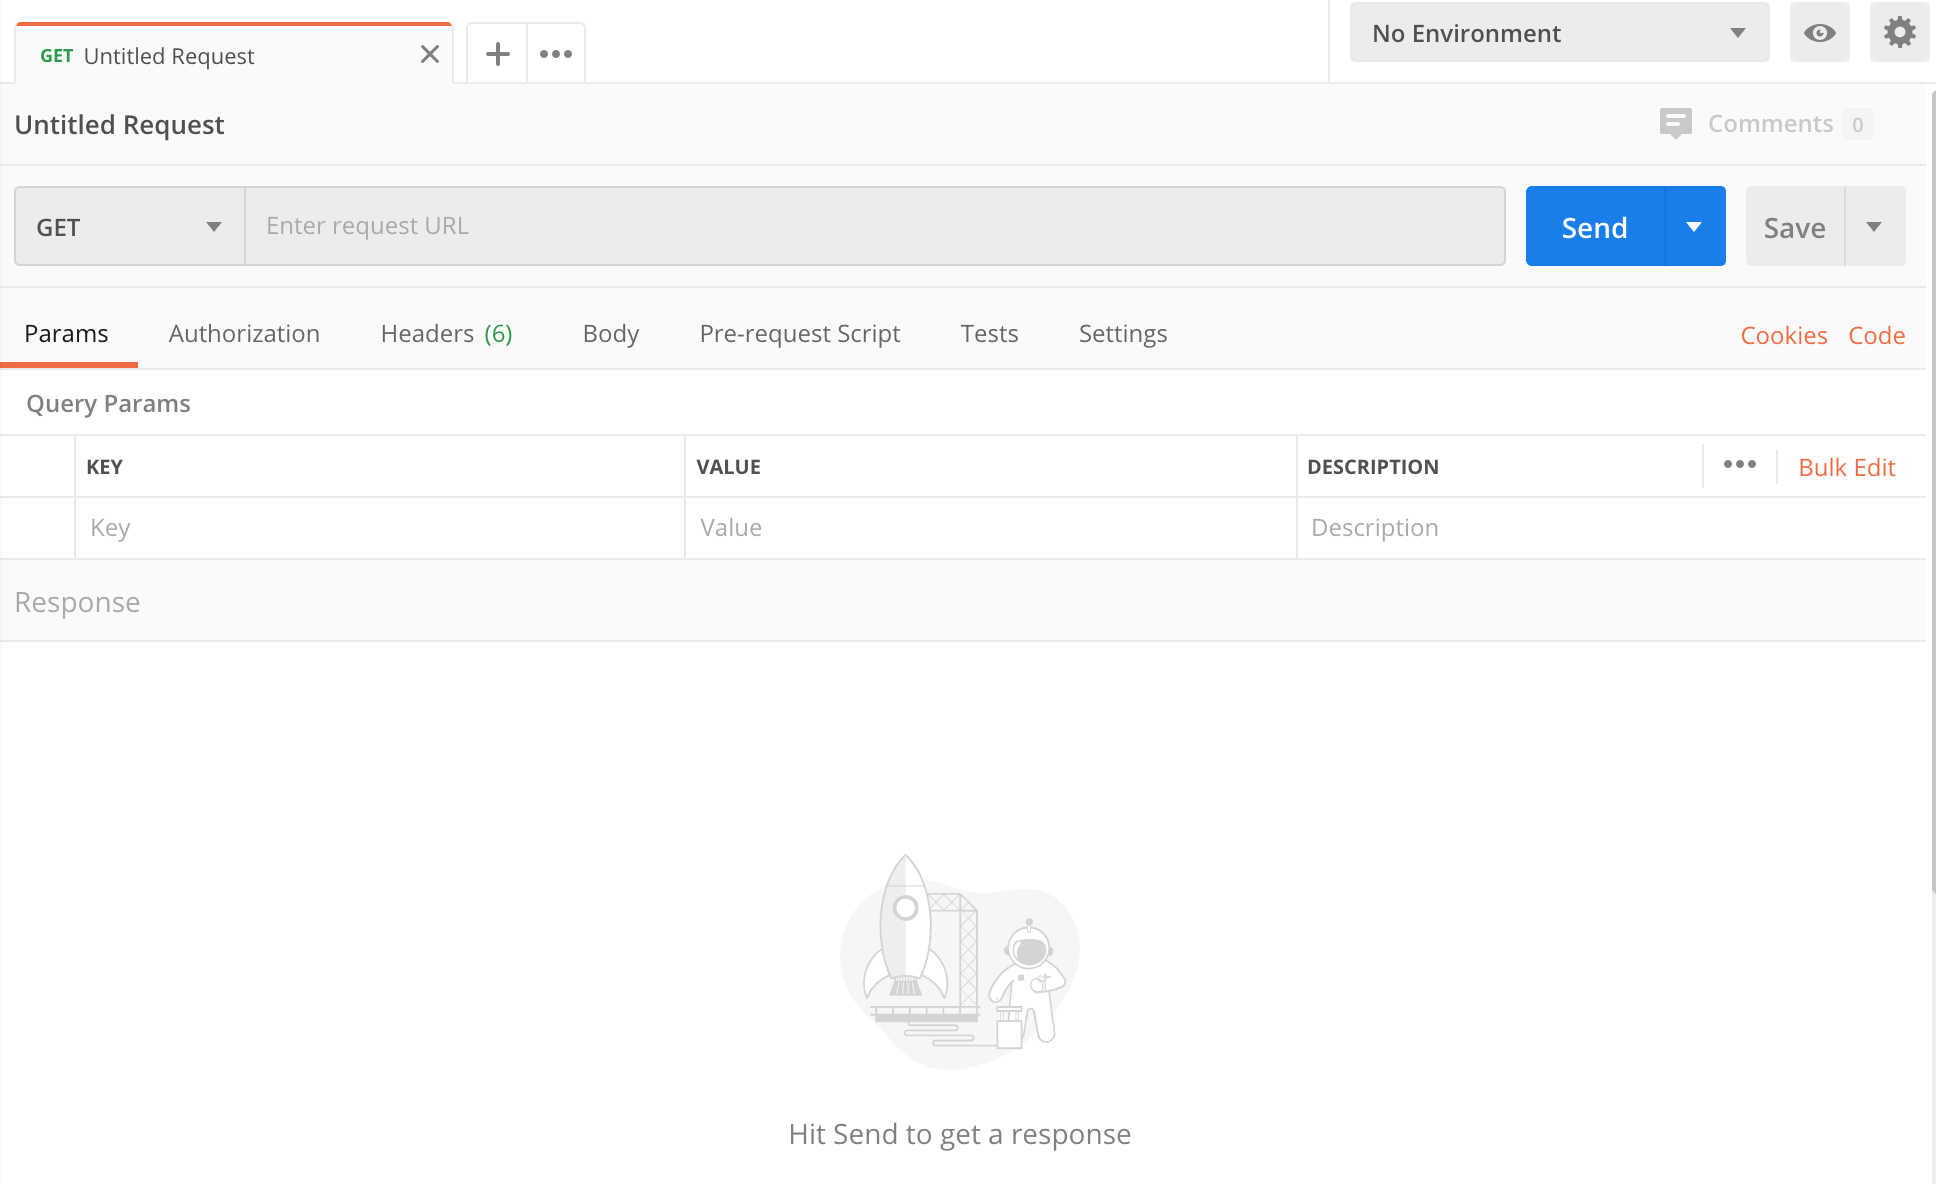Click the Comments speech bubble icon
The width and height of the screenshot is (1936, 1184).
1675,124
